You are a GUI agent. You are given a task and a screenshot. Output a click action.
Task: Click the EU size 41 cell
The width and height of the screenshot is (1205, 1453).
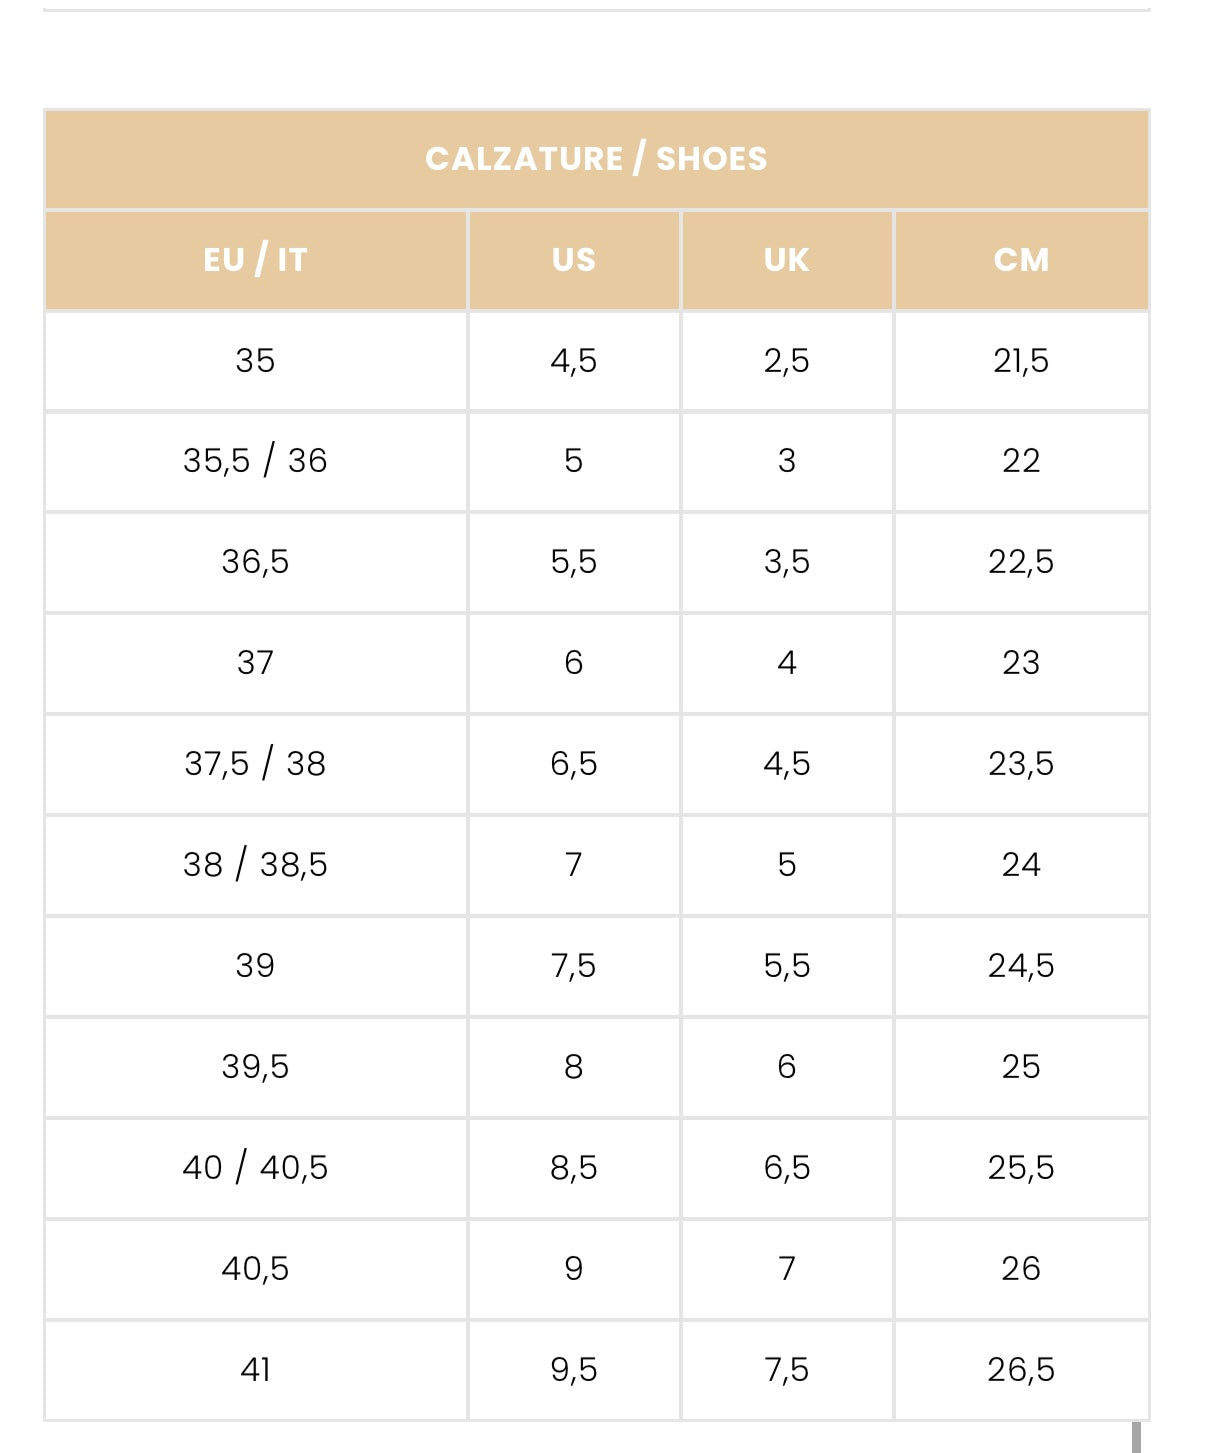pyautogui.click(x=255, y=1370)
